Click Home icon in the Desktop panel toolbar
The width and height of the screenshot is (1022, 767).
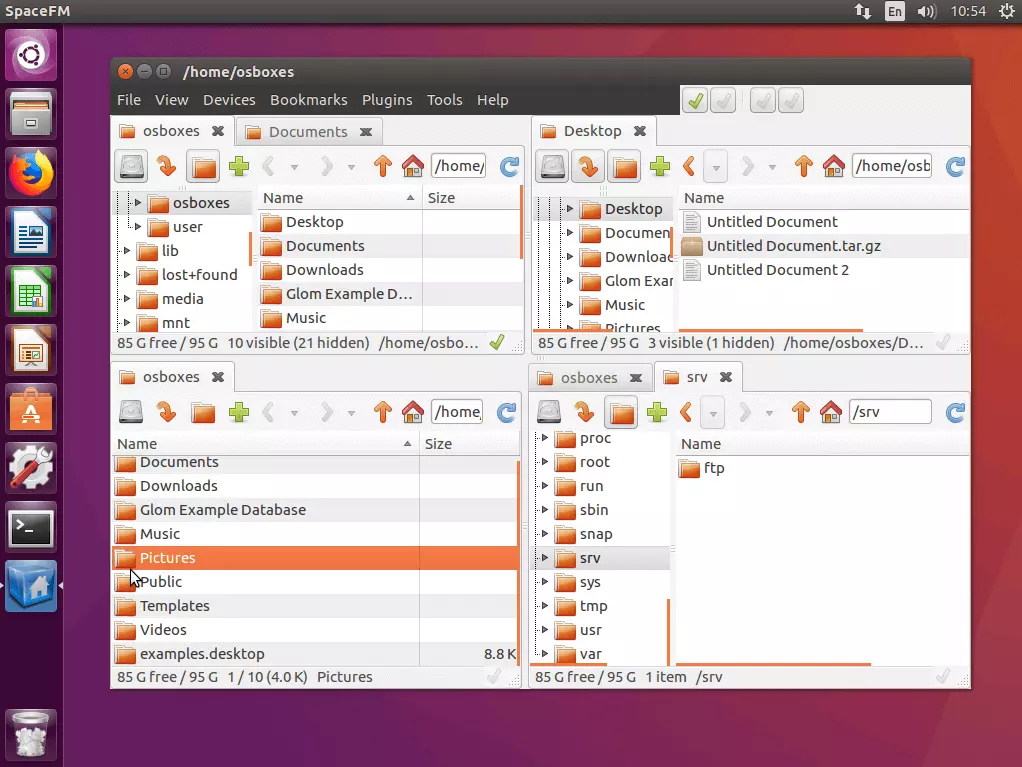(834, 166)
